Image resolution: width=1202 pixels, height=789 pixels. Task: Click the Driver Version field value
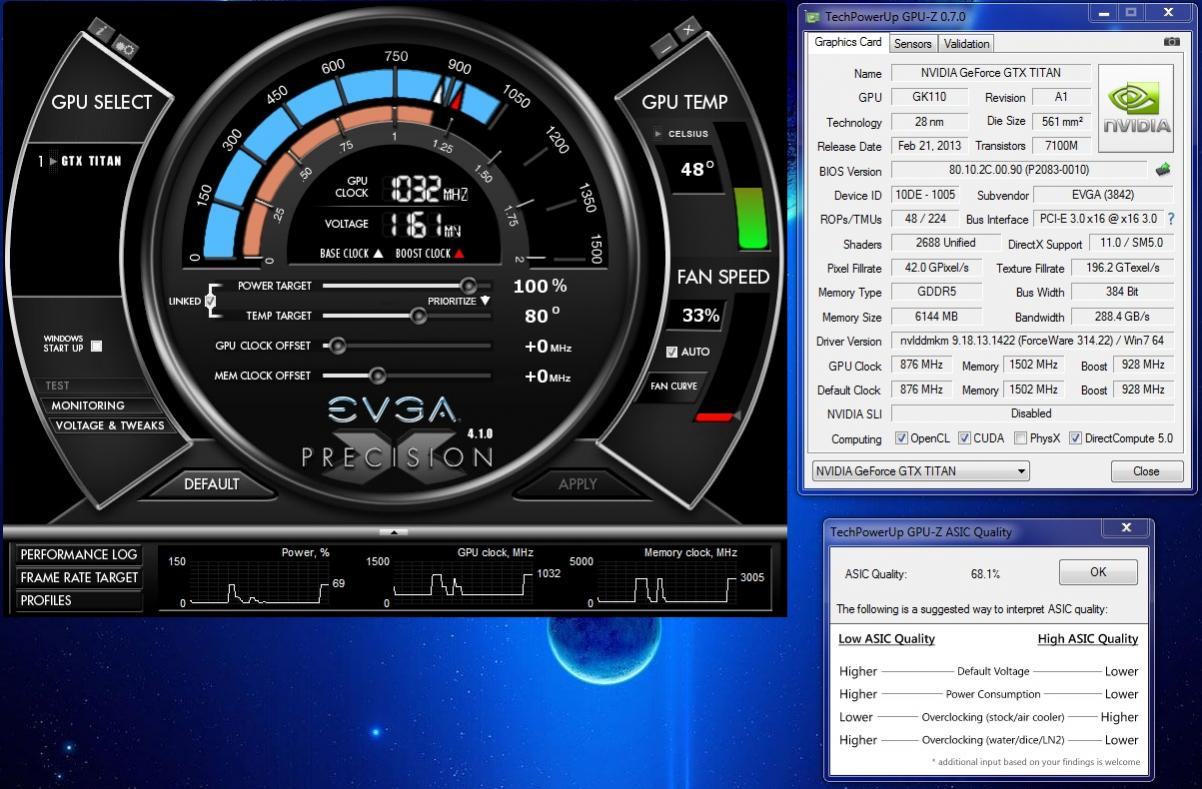[x=1032, y=341]
